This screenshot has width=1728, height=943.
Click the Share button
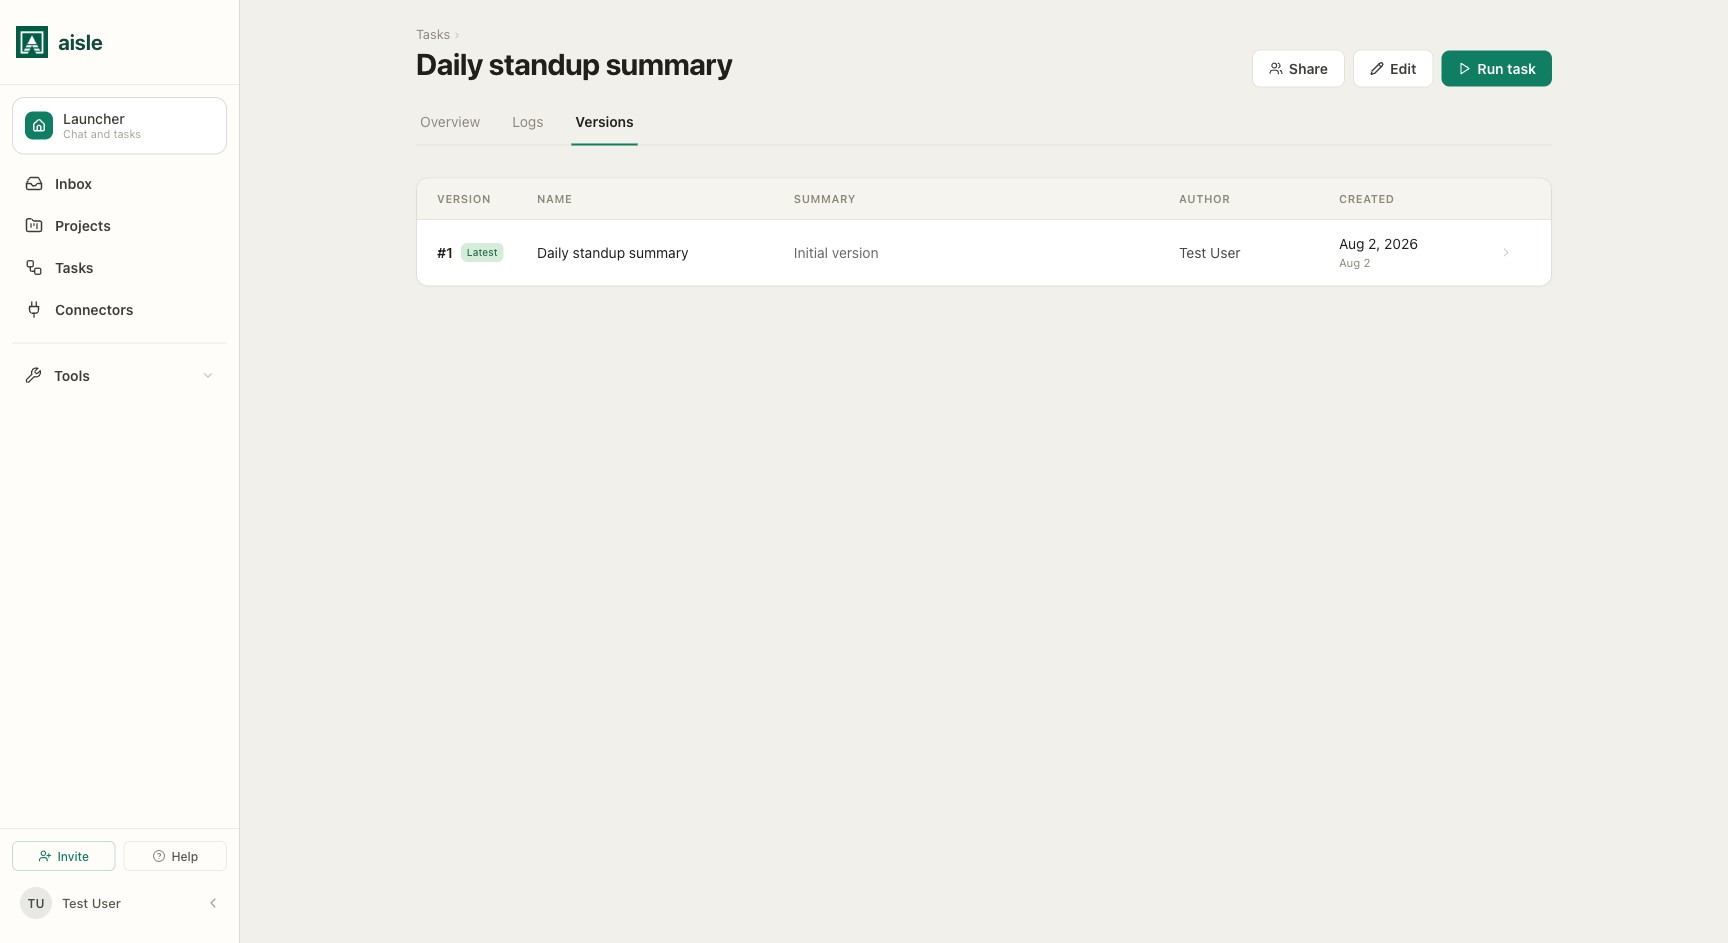pyautogui.click(x=1298, y=69)
